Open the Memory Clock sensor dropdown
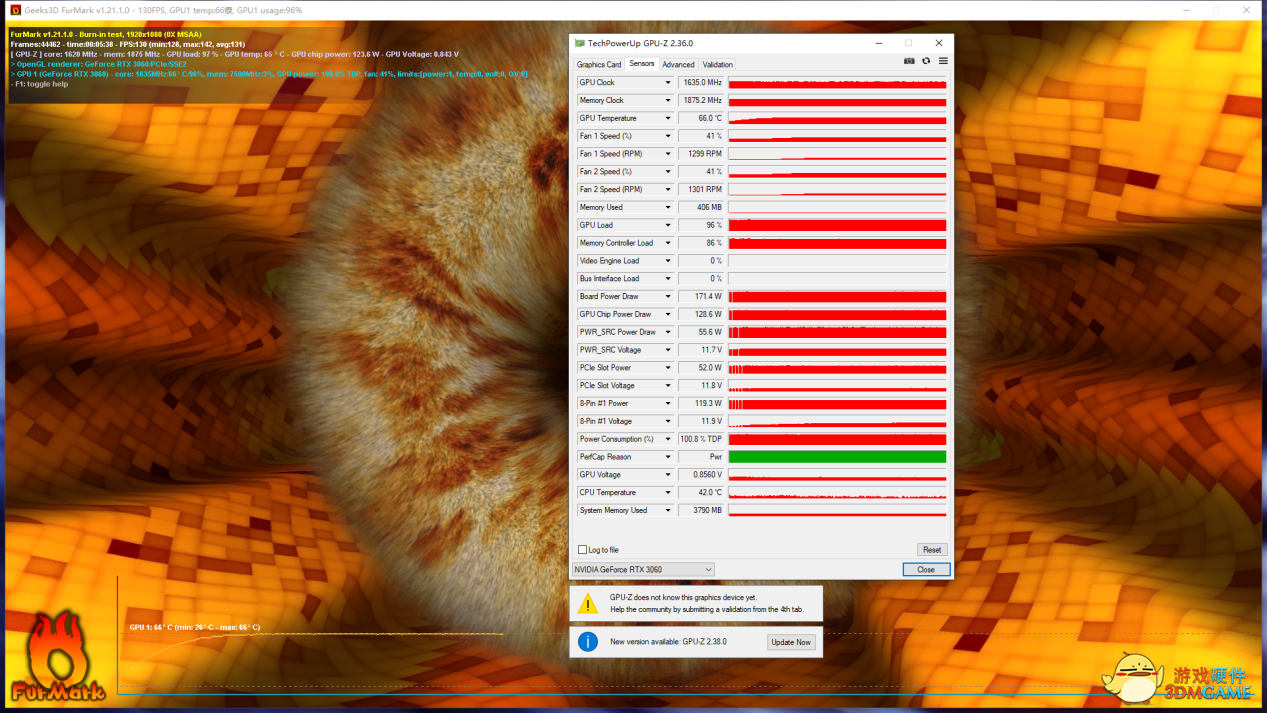Viewport: 1267px width, 713px height. click(x=668, y=101)
